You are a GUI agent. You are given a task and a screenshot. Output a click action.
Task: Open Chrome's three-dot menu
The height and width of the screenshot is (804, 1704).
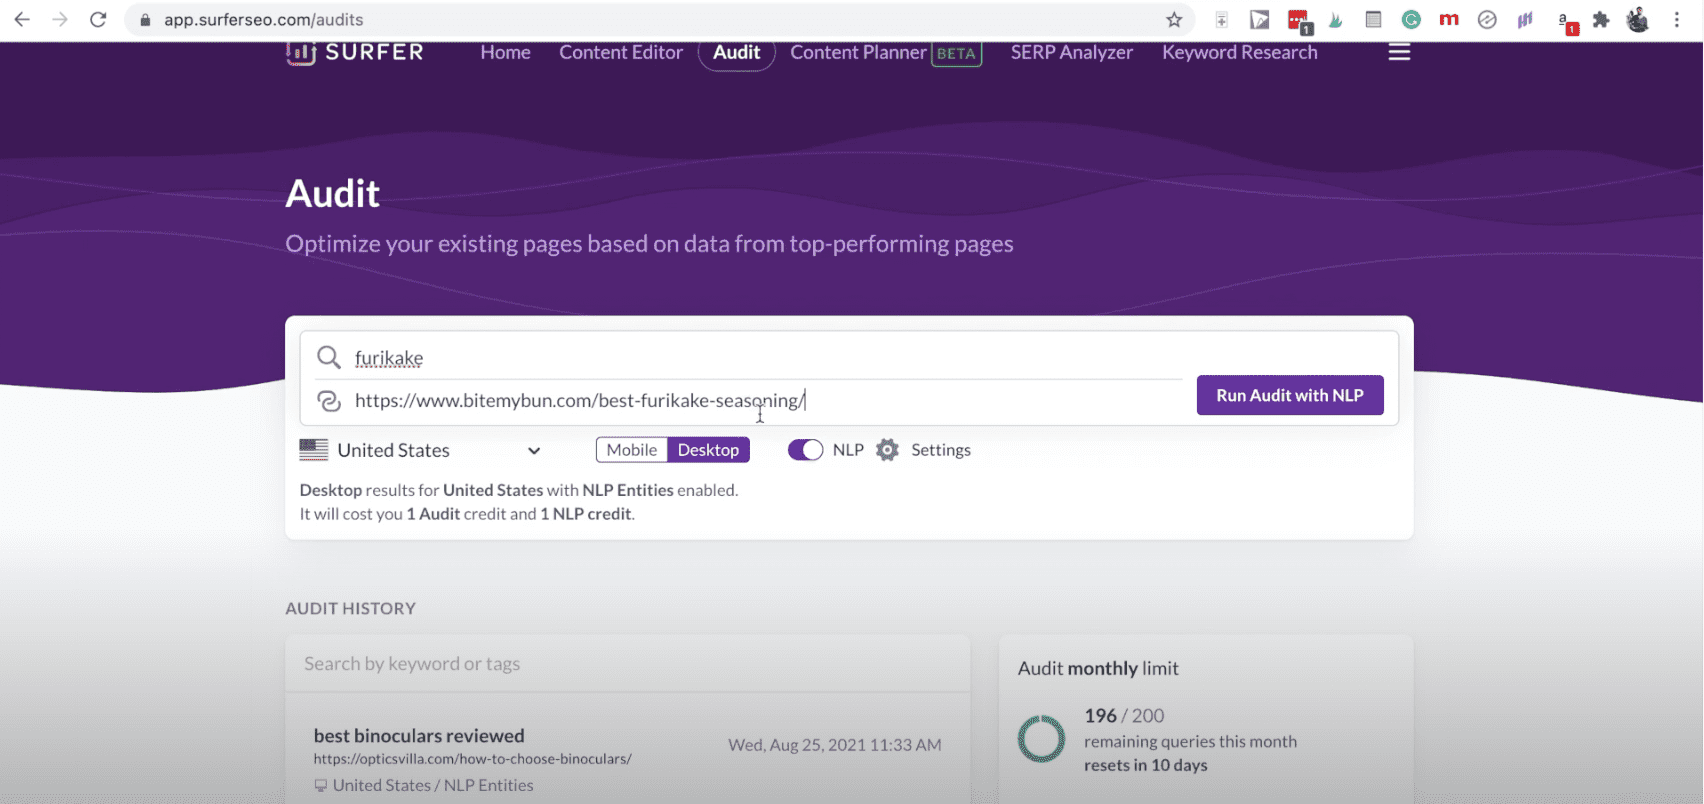click(x=1677, y=19)
